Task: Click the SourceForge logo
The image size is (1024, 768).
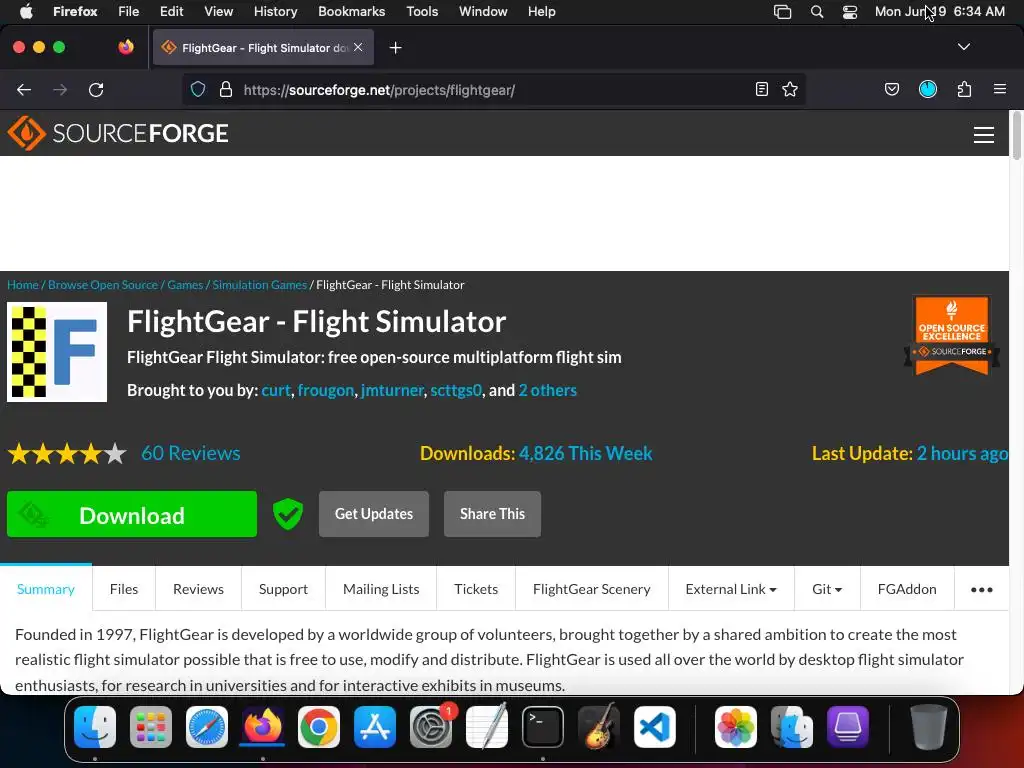Action: click(118, 133)
